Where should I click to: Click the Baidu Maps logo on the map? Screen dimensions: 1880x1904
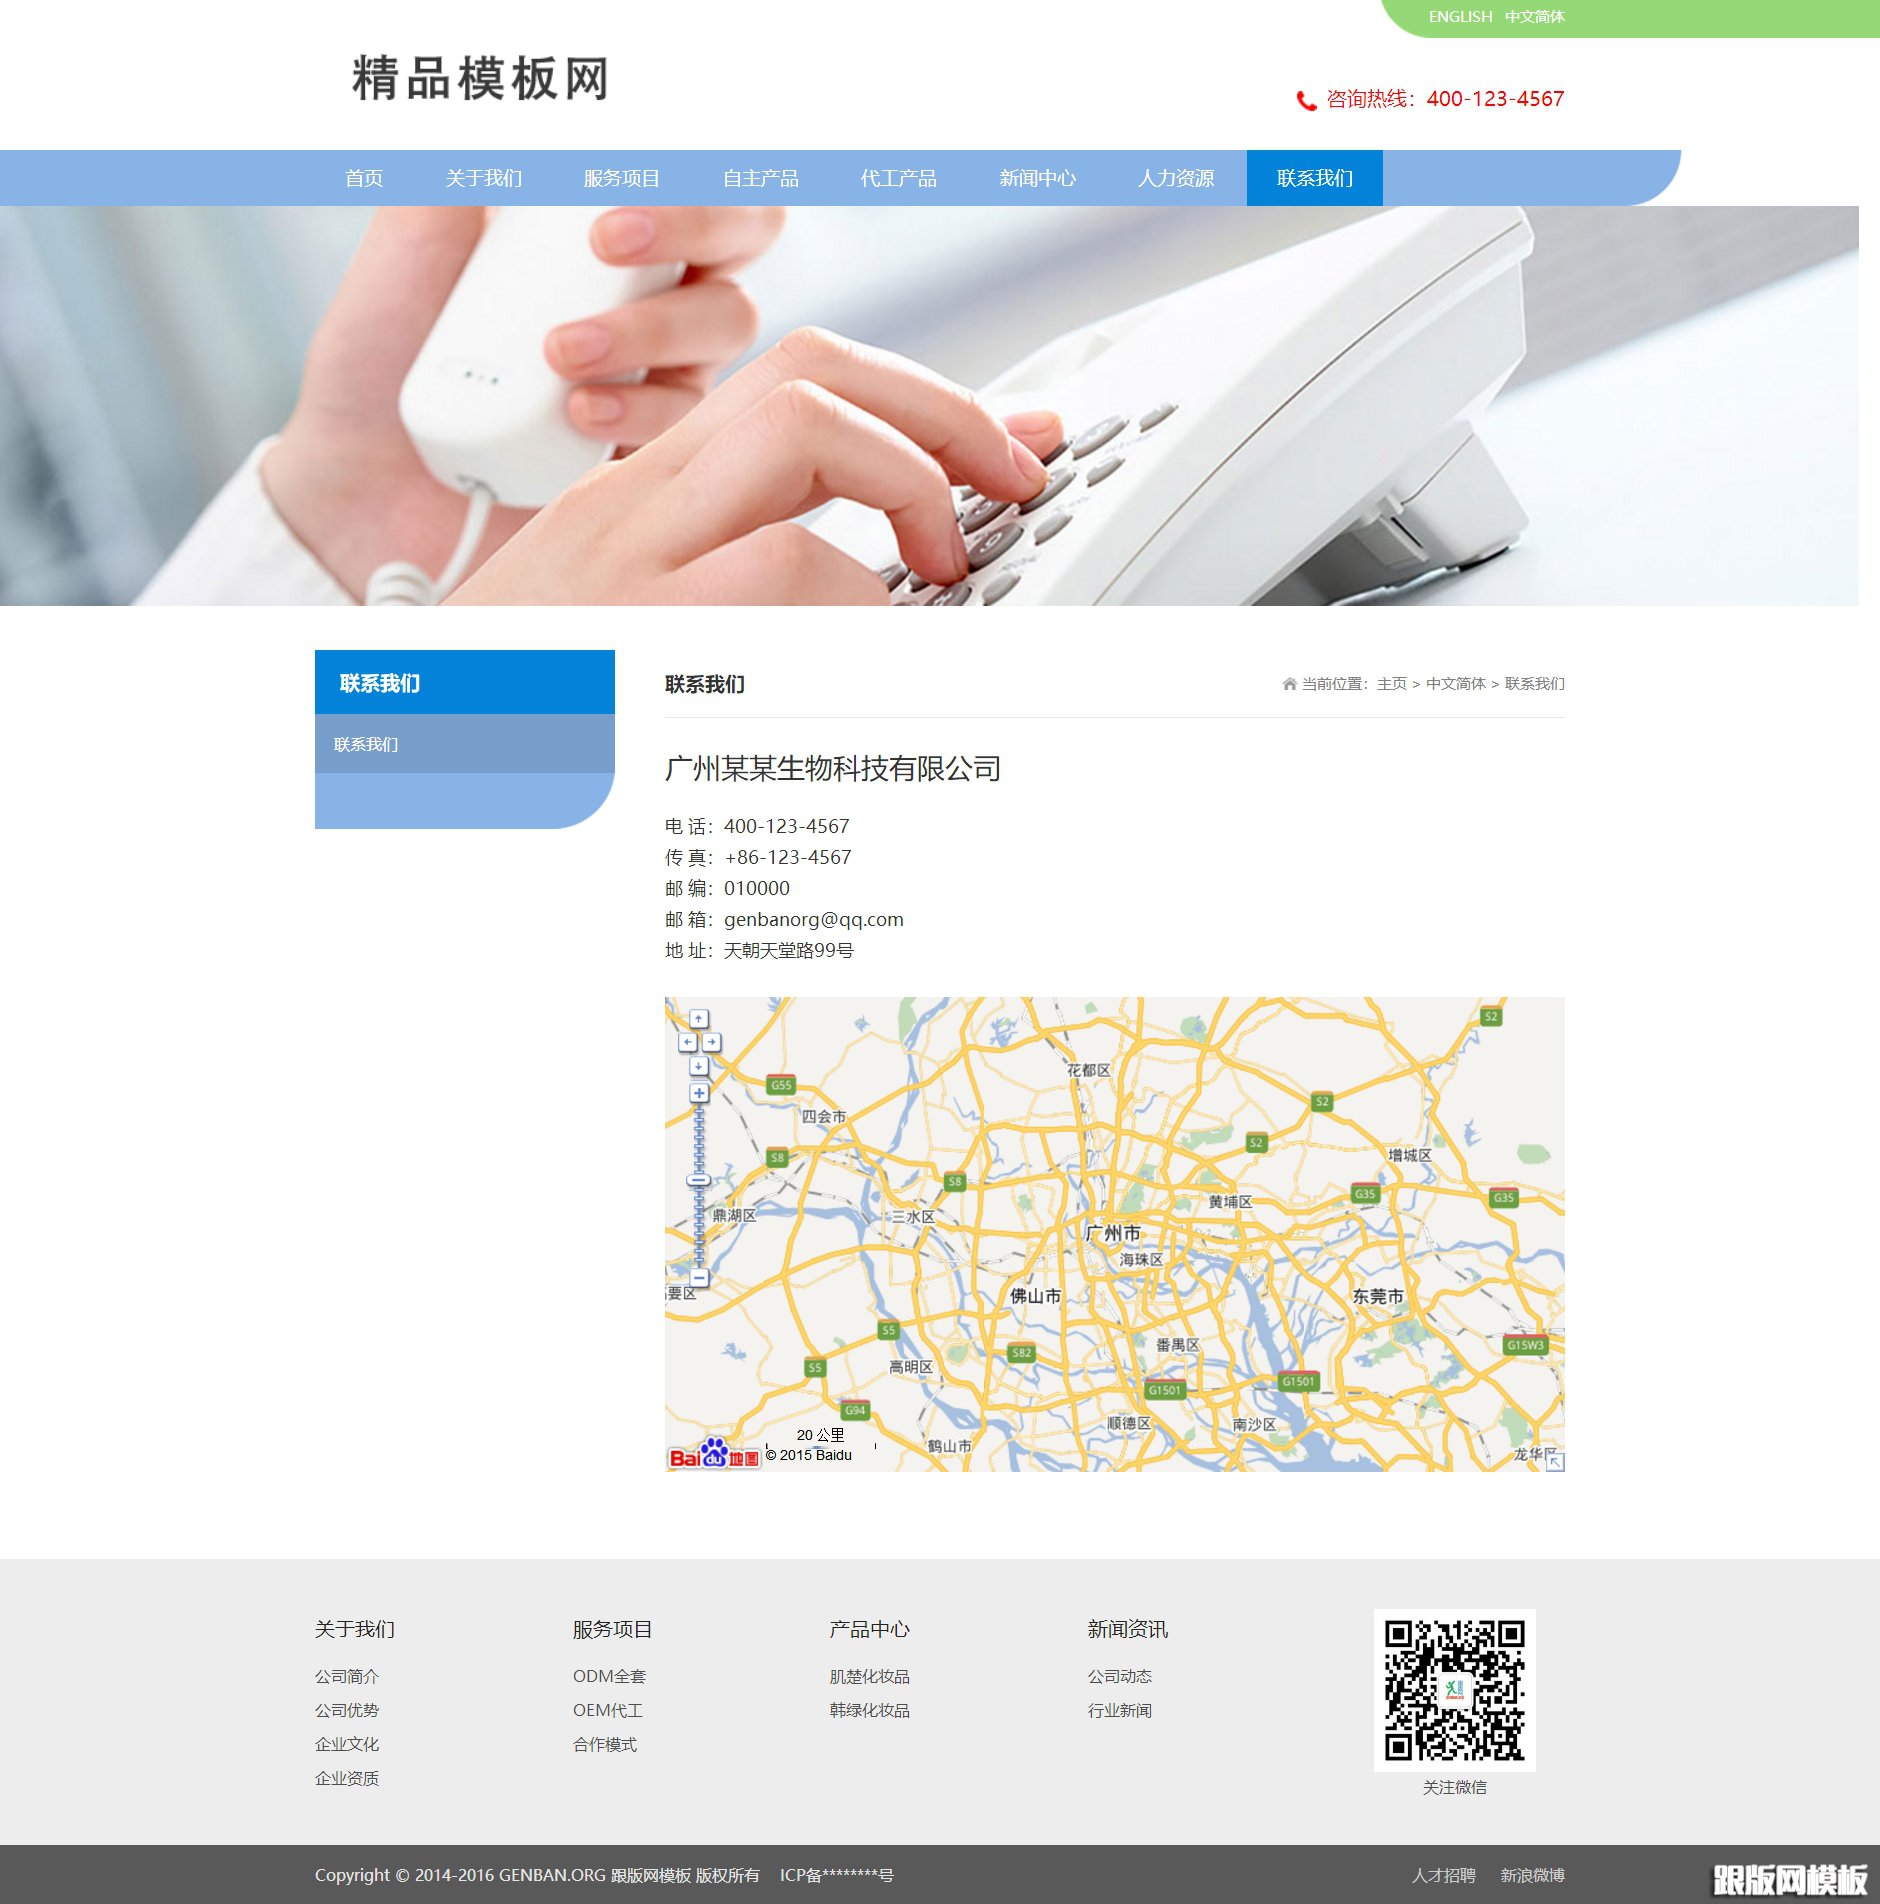(714, 1455)
